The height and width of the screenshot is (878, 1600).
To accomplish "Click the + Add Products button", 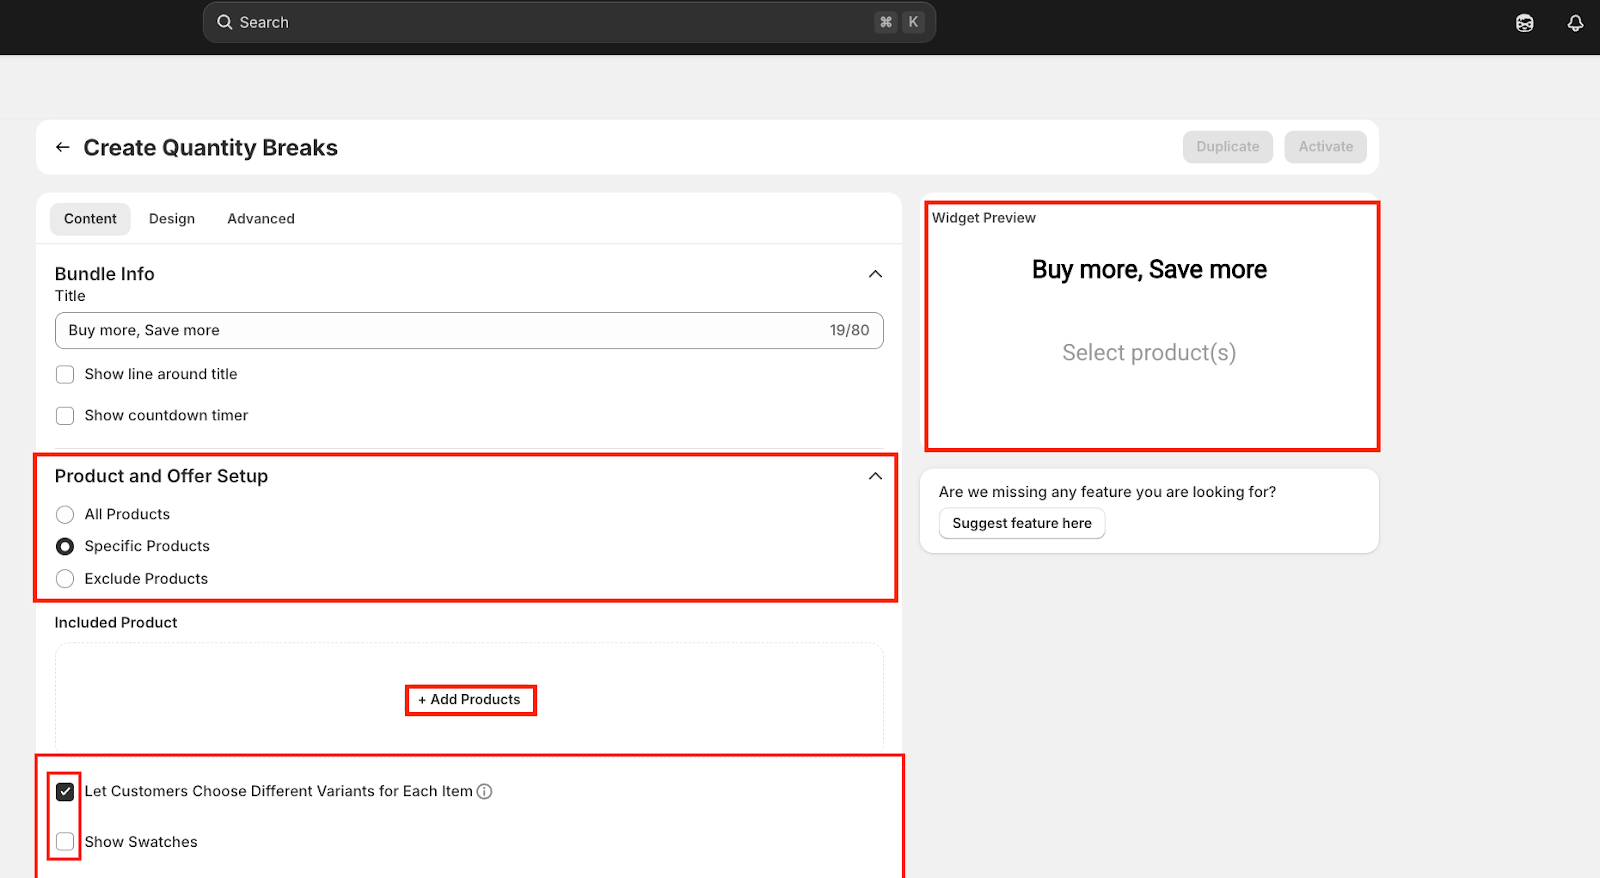I will click(470, 700).
